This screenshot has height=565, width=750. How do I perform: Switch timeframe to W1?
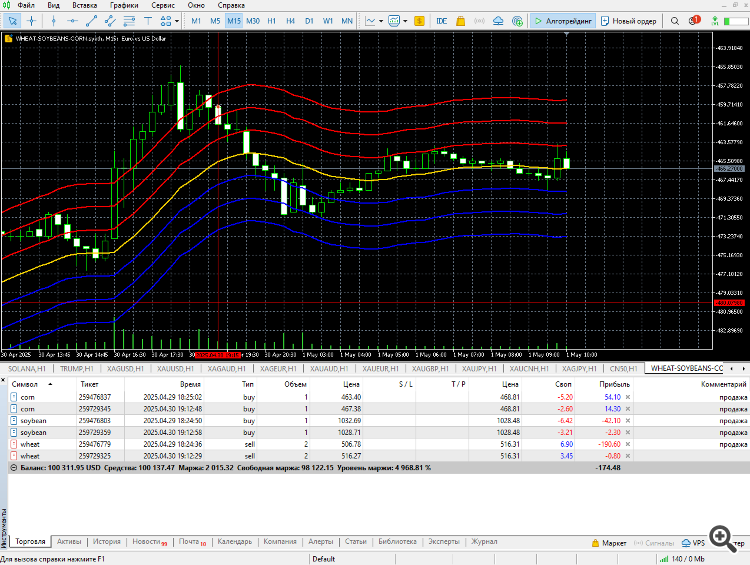coord(328,21)
